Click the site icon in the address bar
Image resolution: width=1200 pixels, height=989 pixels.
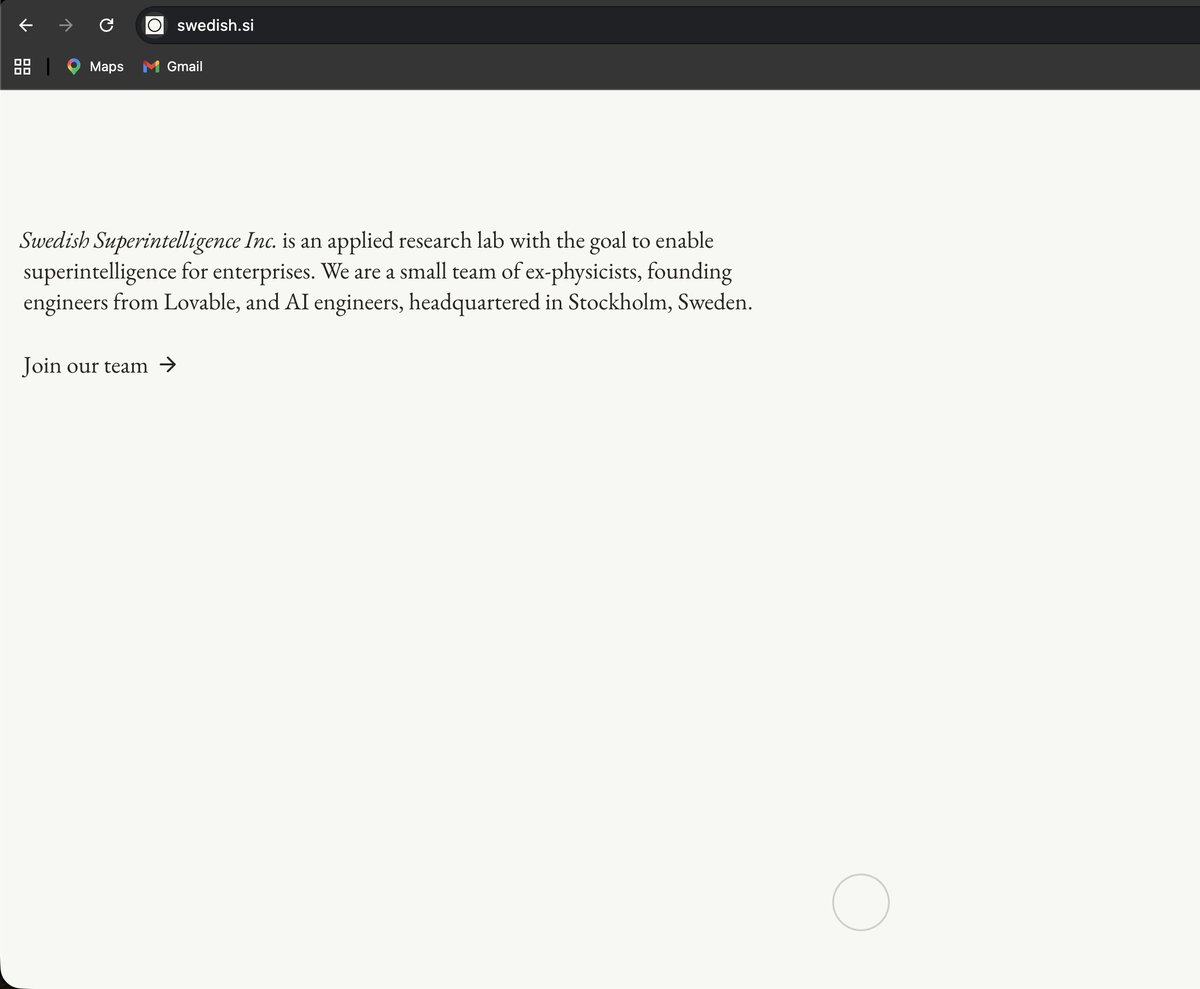pos(154,25)
